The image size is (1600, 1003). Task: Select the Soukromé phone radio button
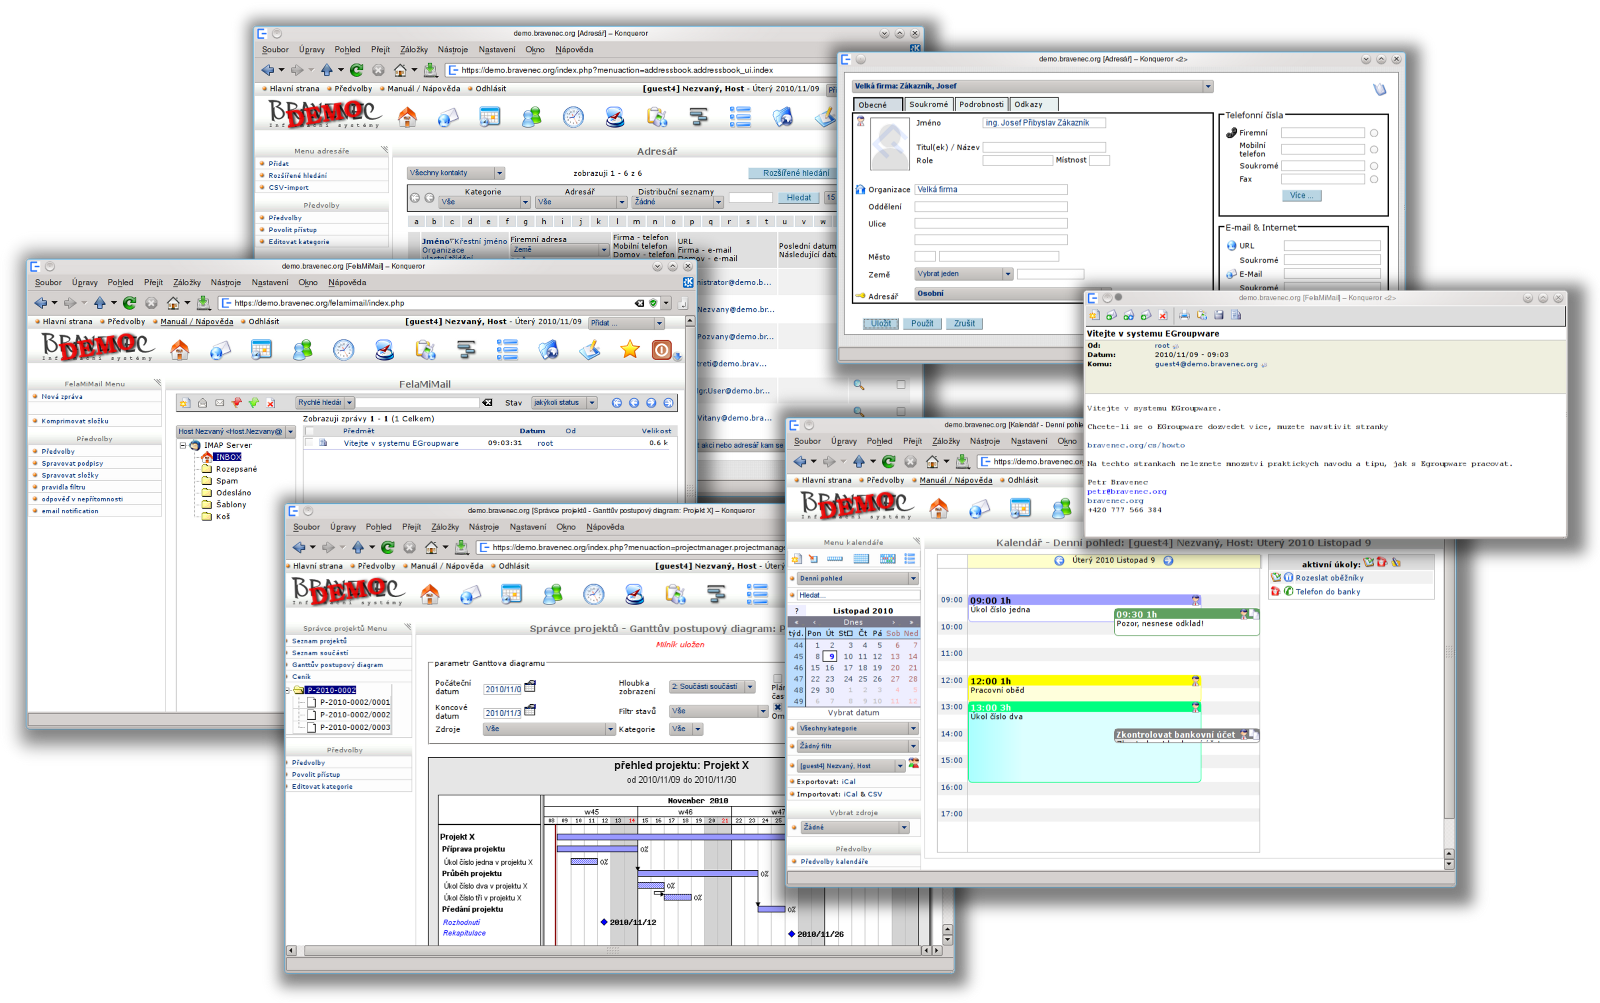click(x=1374, y=166)
